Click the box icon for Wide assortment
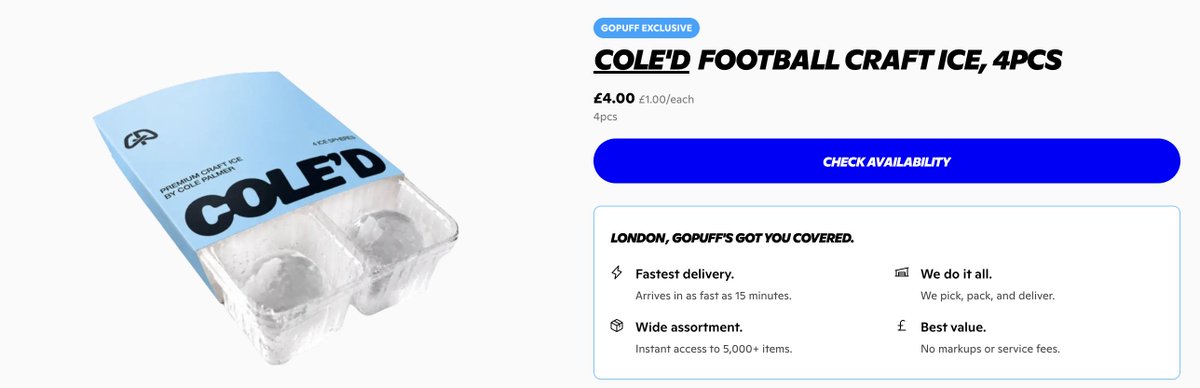 [x=617, y=326]
